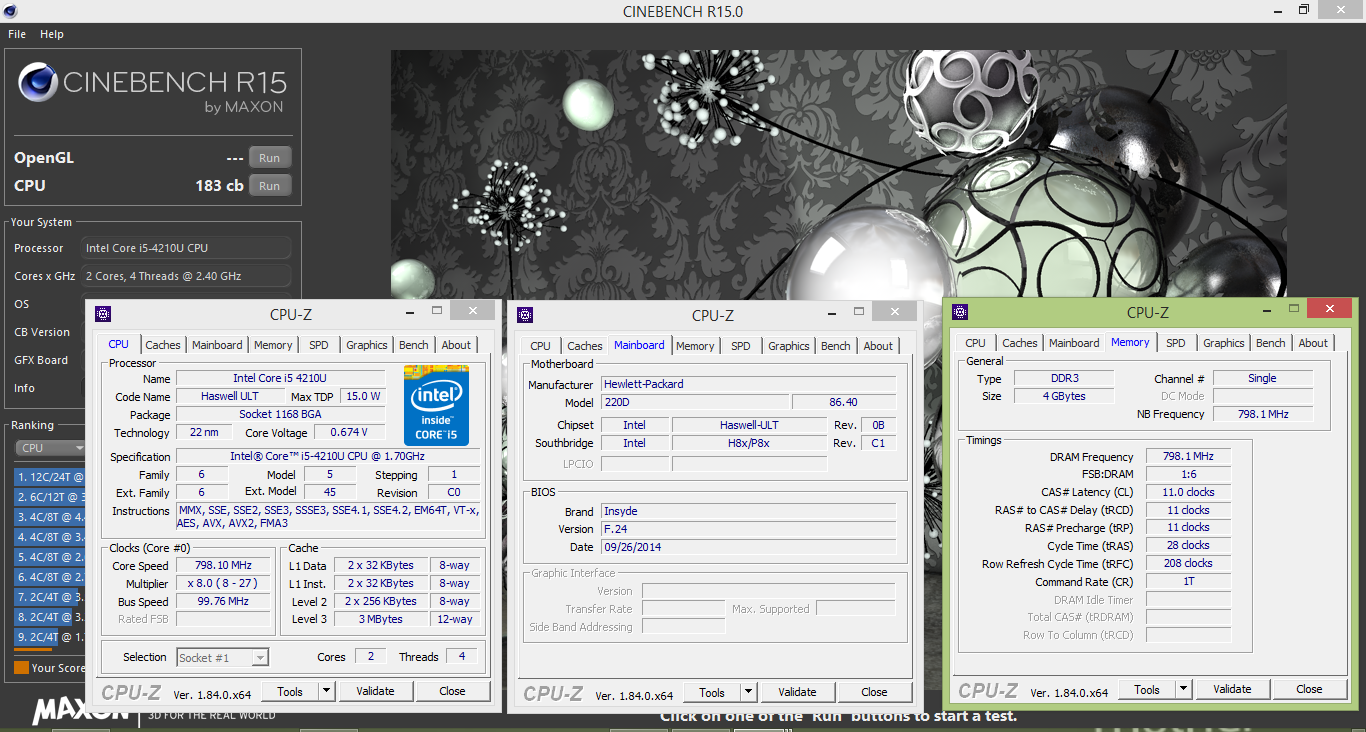Screen dimensions: 1366x732
Task: Switch to Mainboard tab in first CPU-Z window
Action: coord(217,345)
